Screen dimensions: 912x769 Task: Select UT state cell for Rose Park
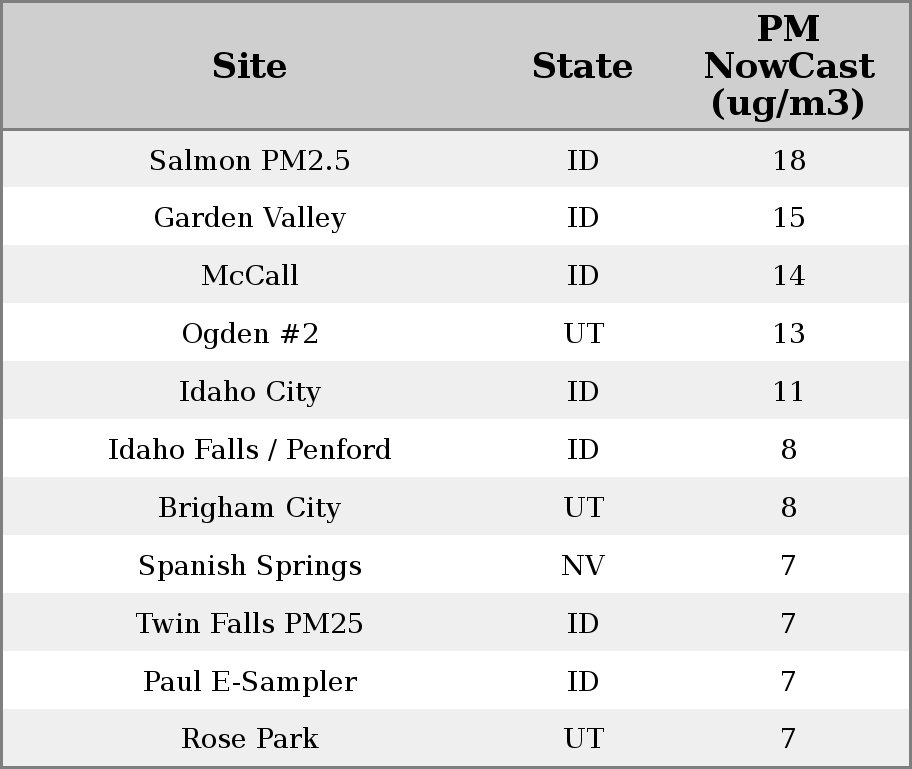click(582, 739)
